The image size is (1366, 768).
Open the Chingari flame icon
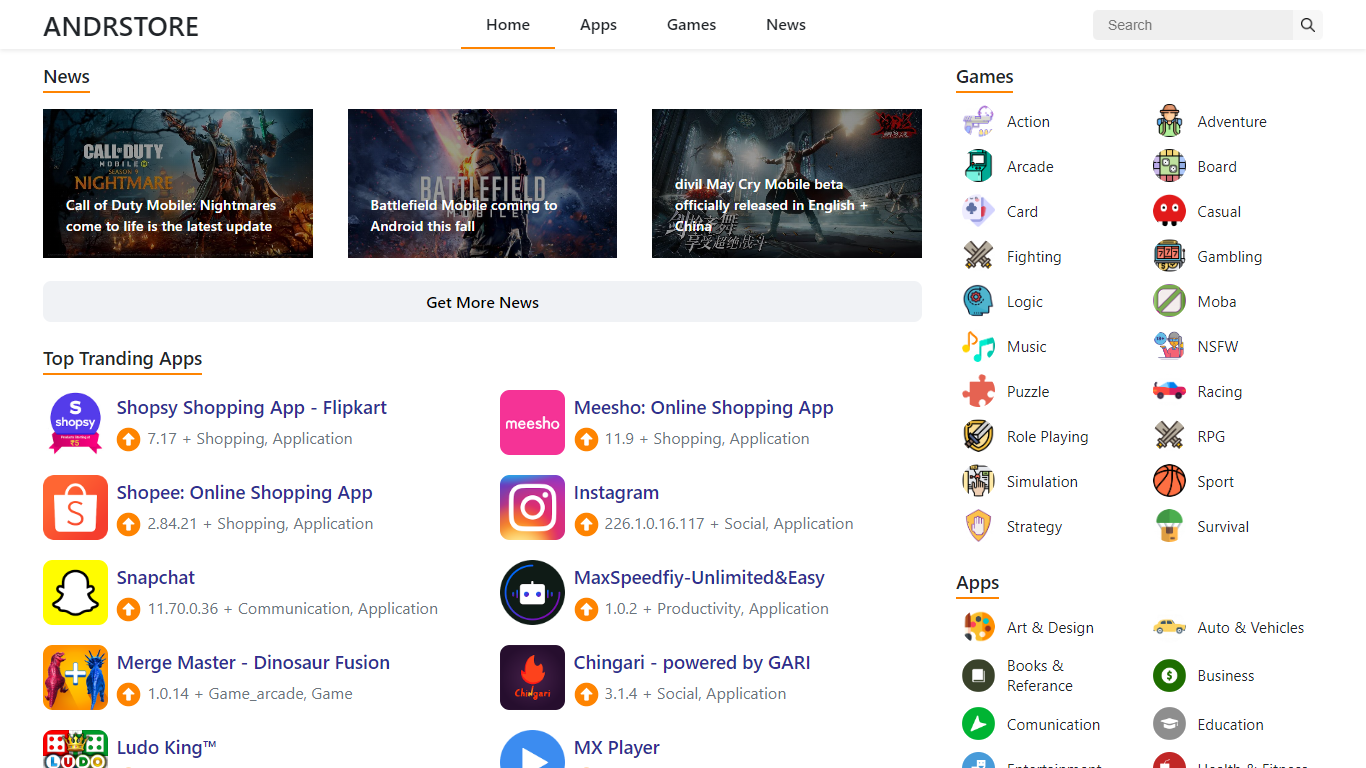tap(532, 678)
